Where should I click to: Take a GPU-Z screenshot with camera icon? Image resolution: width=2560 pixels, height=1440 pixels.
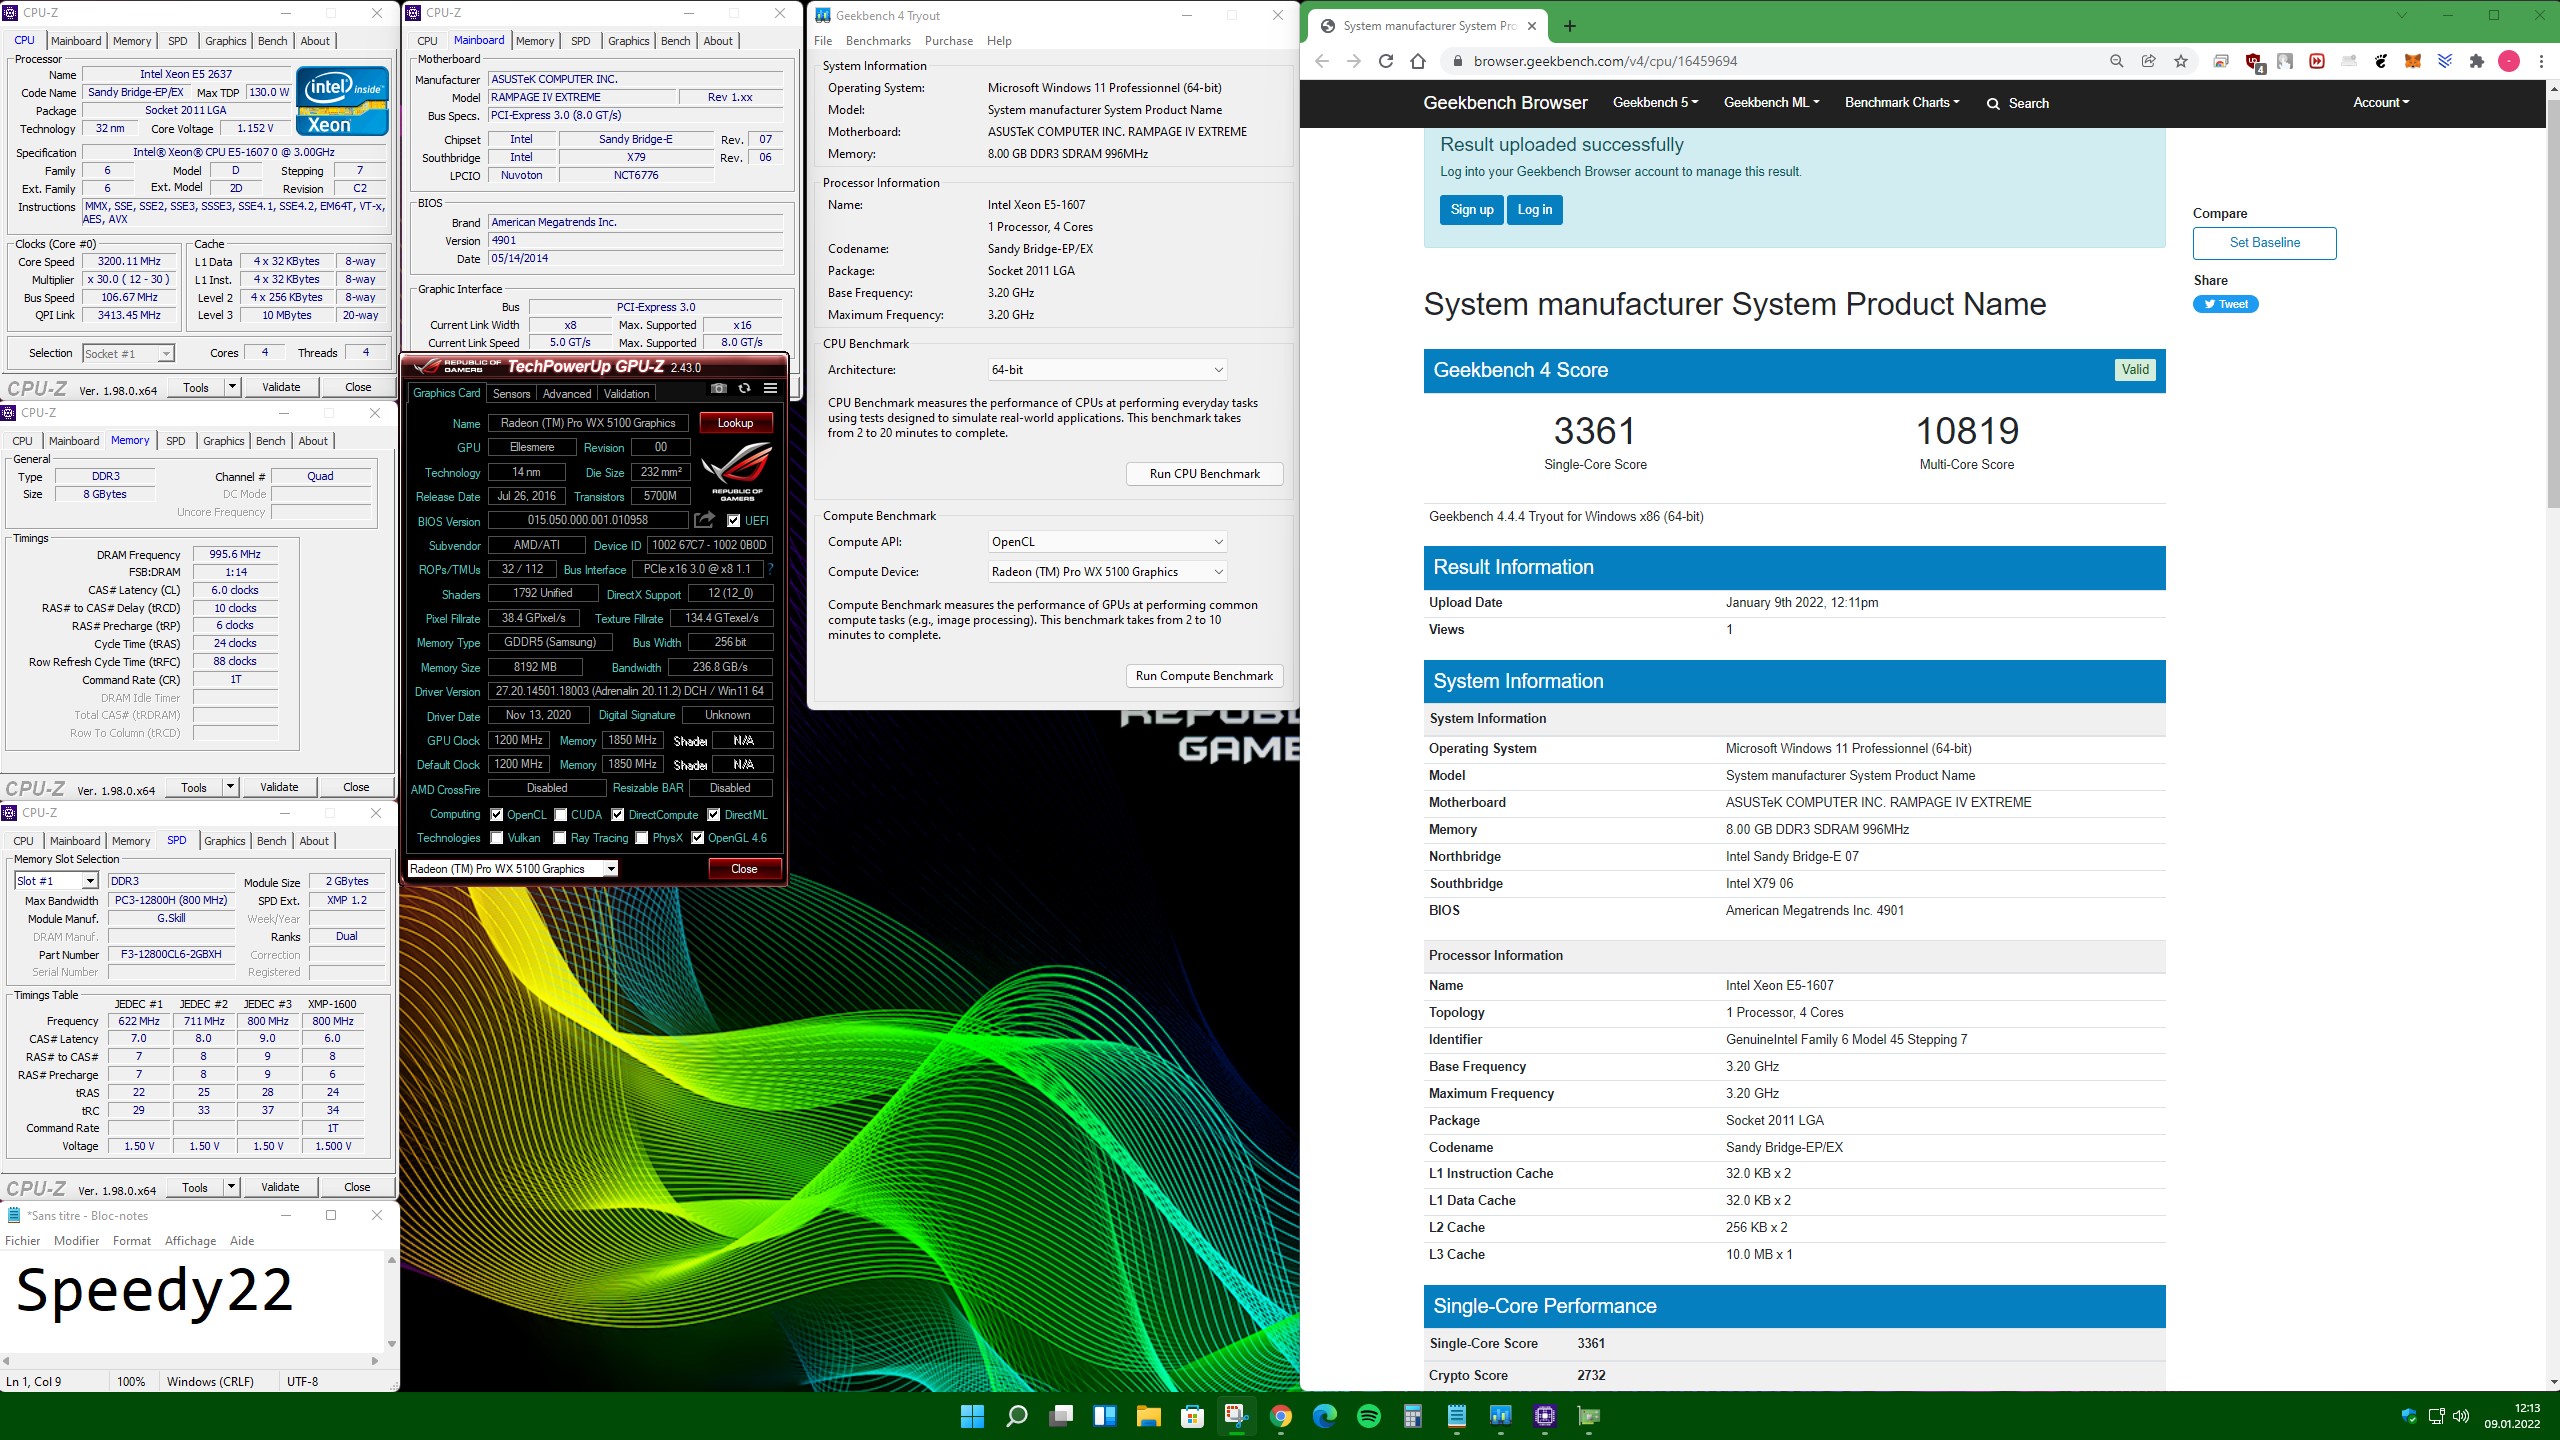[718, 389]
